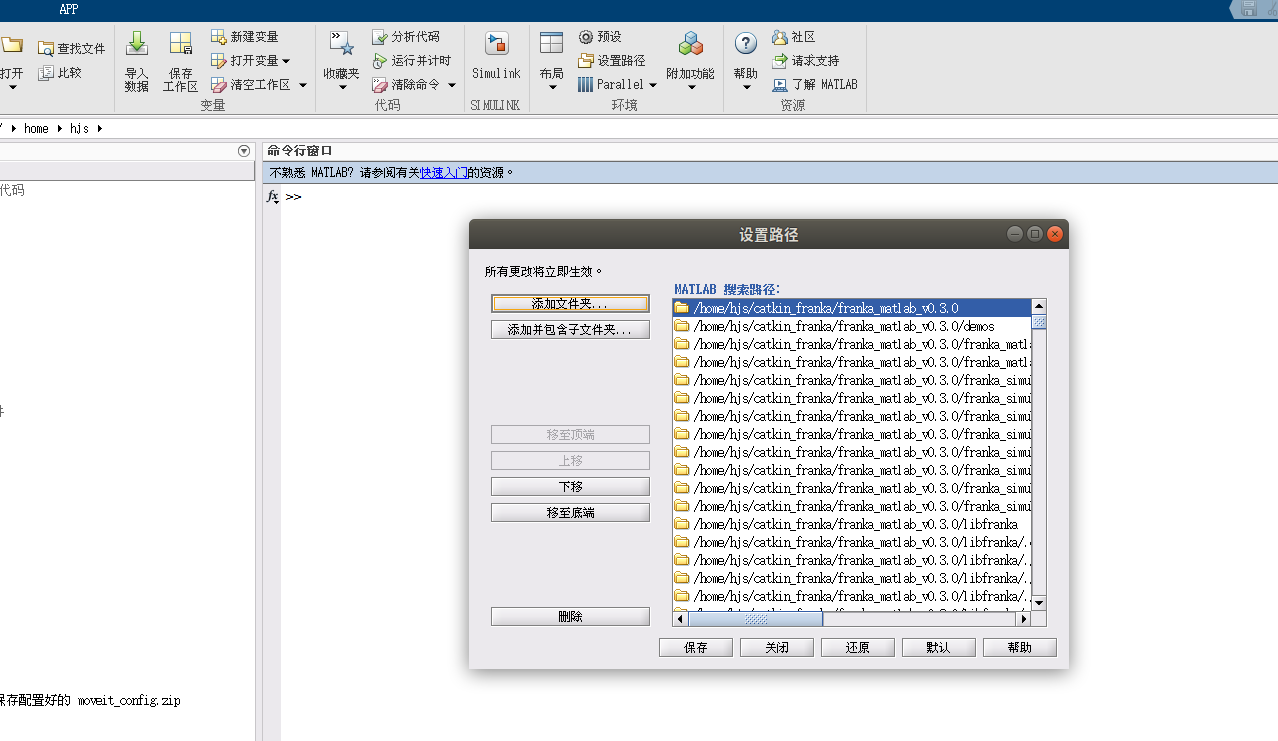
Task: Click Import Data (导入数据) icon
Action: (137, 44)
